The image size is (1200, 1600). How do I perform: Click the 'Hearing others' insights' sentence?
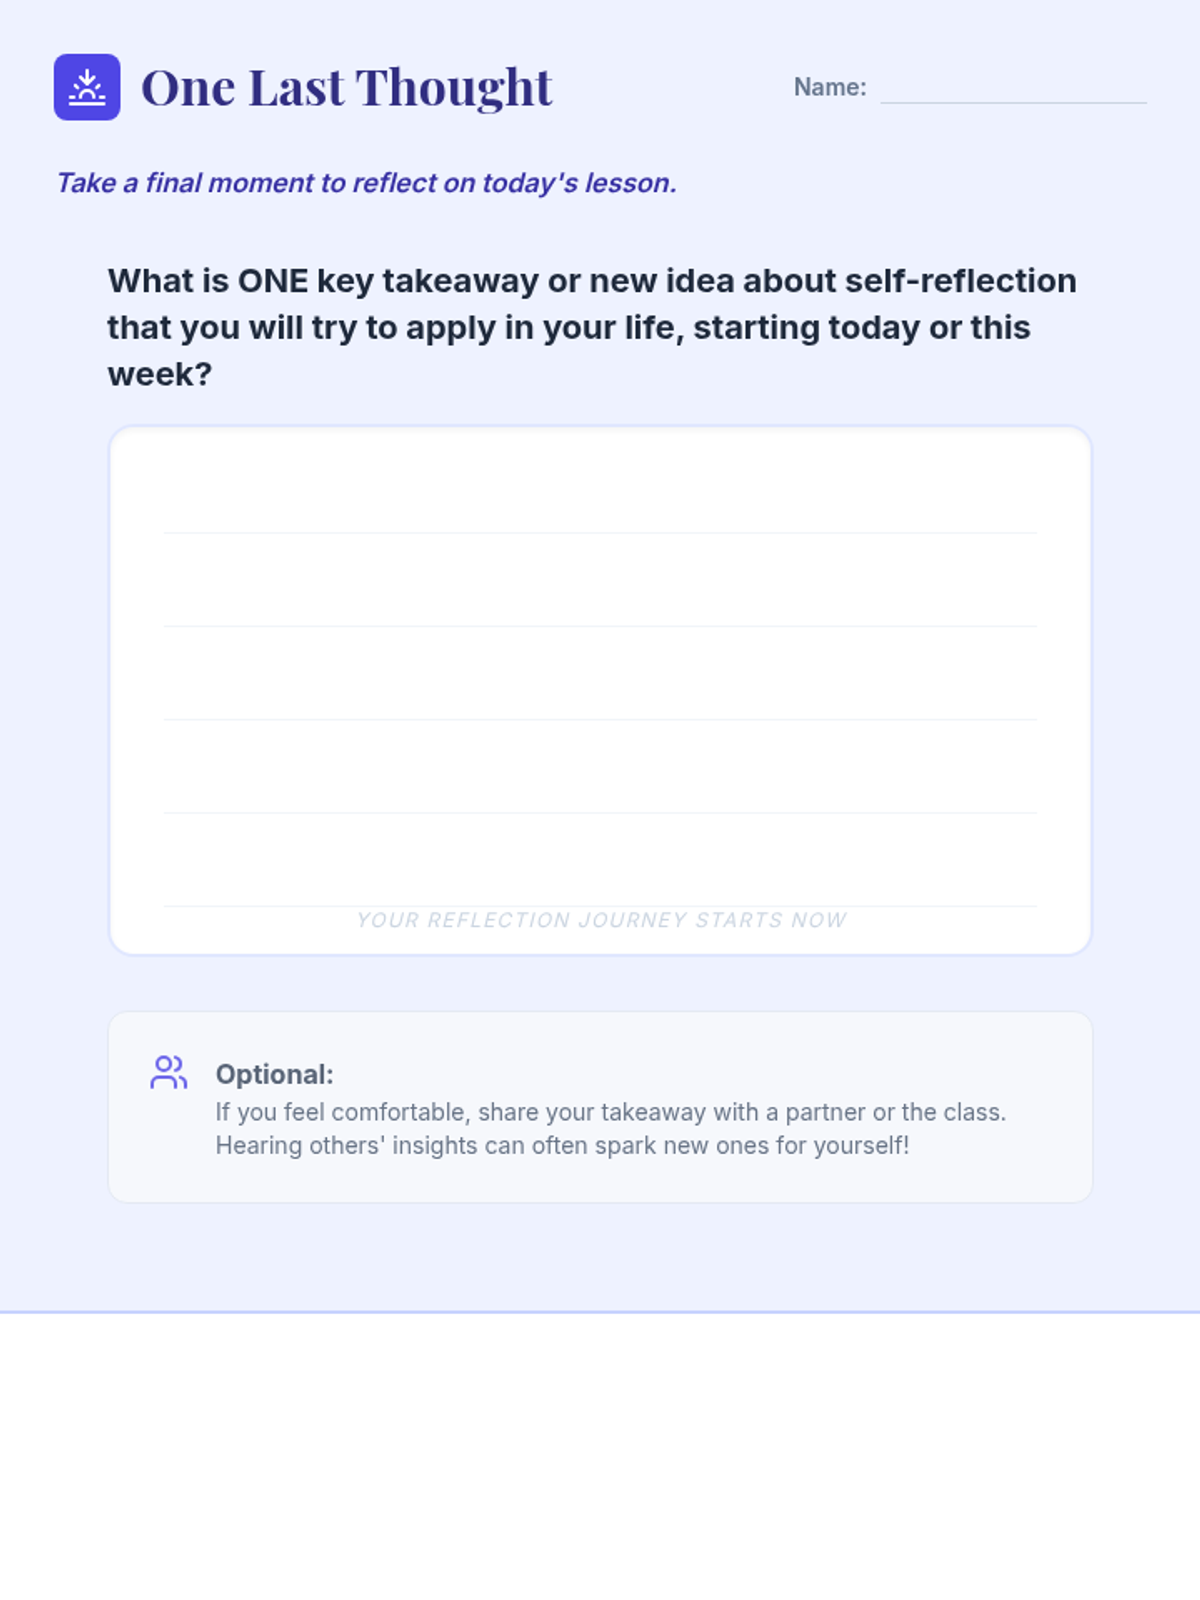[x=563, y=1145]
